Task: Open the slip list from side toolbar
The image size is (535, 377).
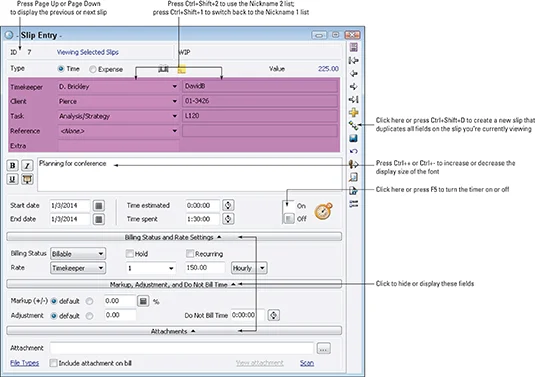Action: (354, 47)
